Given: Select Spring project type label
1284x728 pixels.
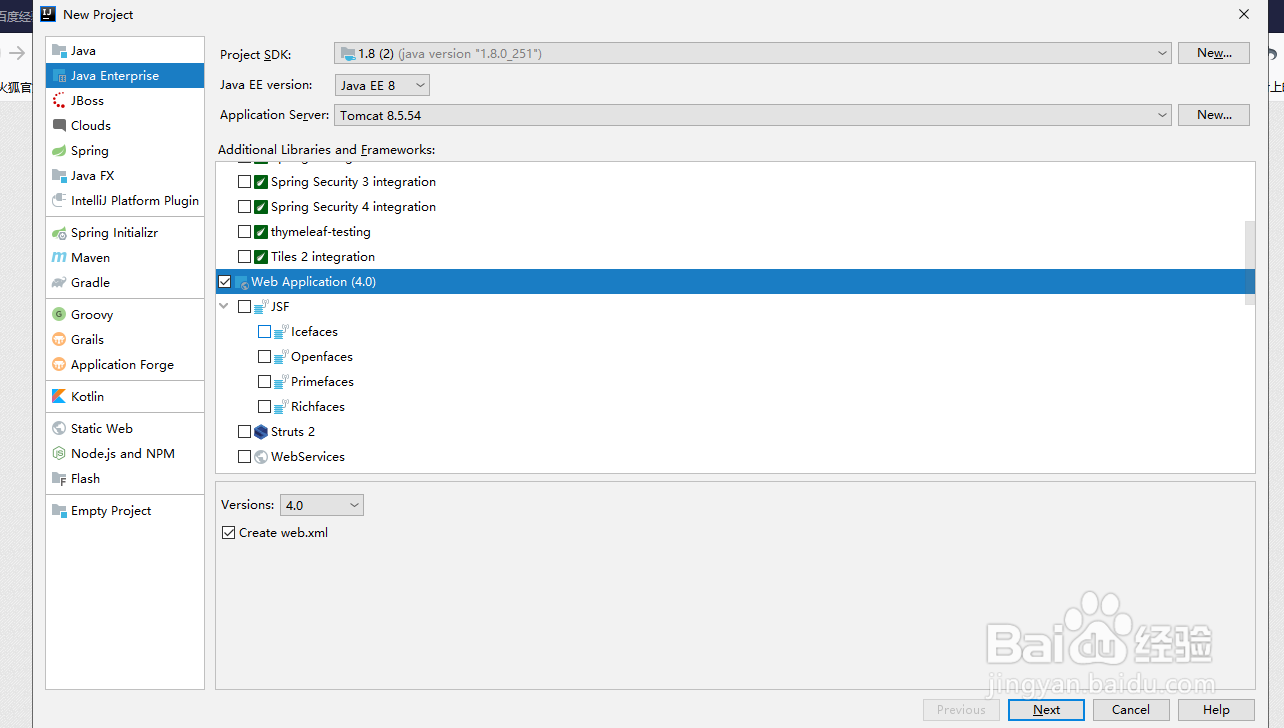Looking at the screenshot, I should point(90,151).
